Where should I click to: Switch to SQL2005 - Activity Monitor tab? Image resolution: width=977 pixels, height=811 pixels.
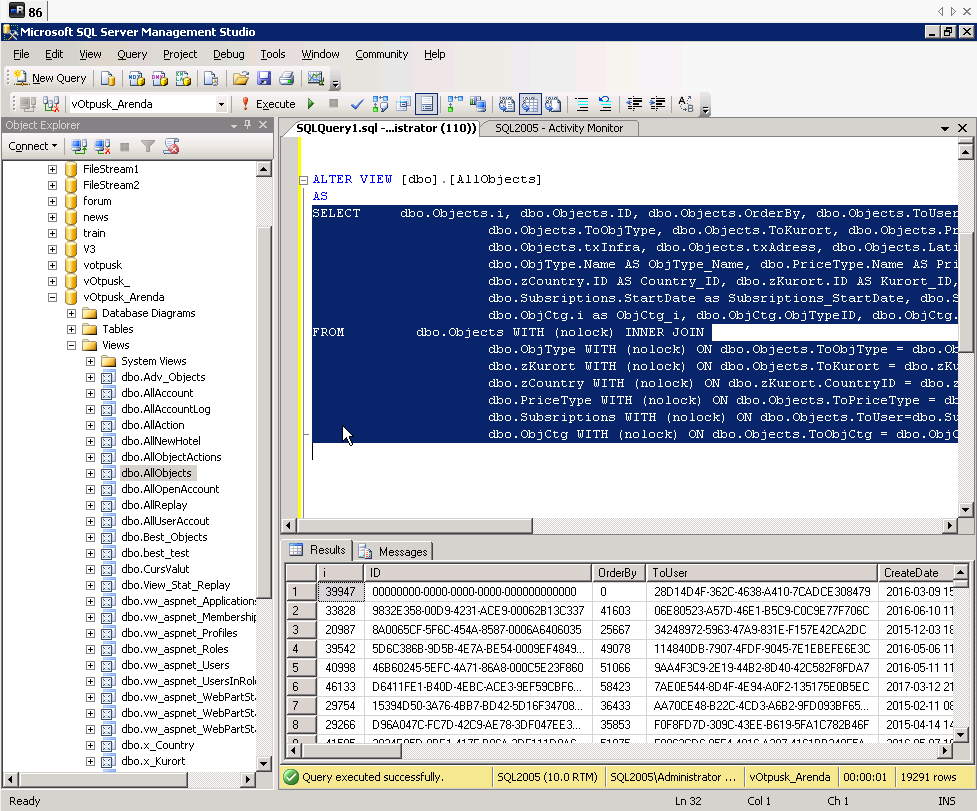click(559, 128)
